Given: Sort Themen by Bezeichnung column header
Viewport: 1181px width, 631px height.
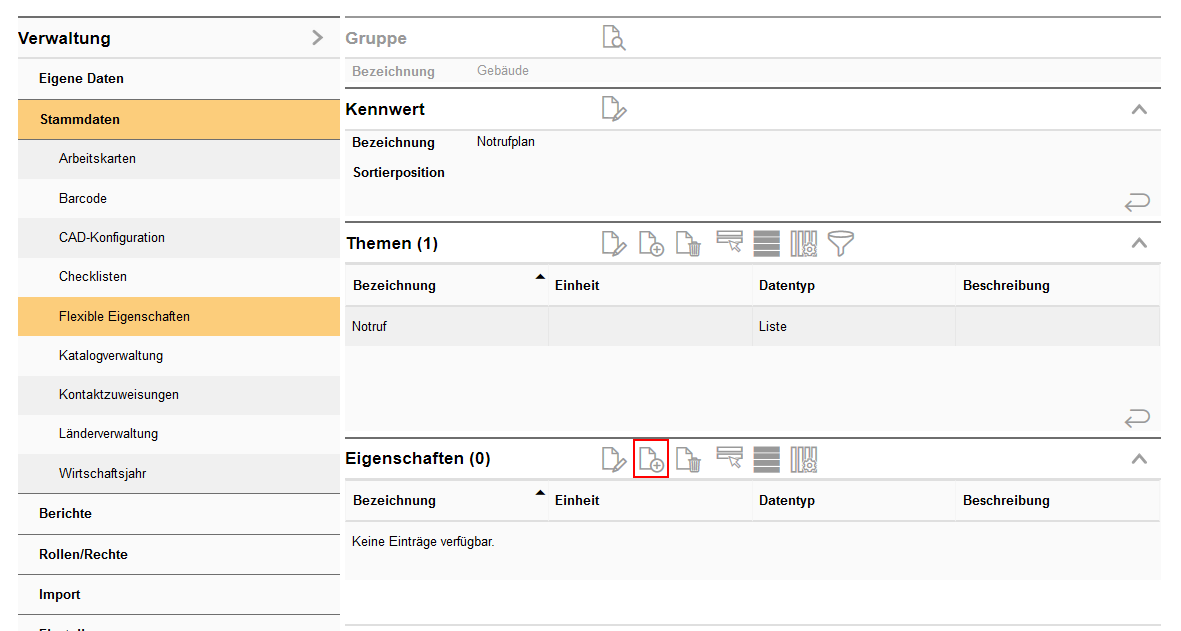Looking at the screenshot, I should tap(395, 285).
